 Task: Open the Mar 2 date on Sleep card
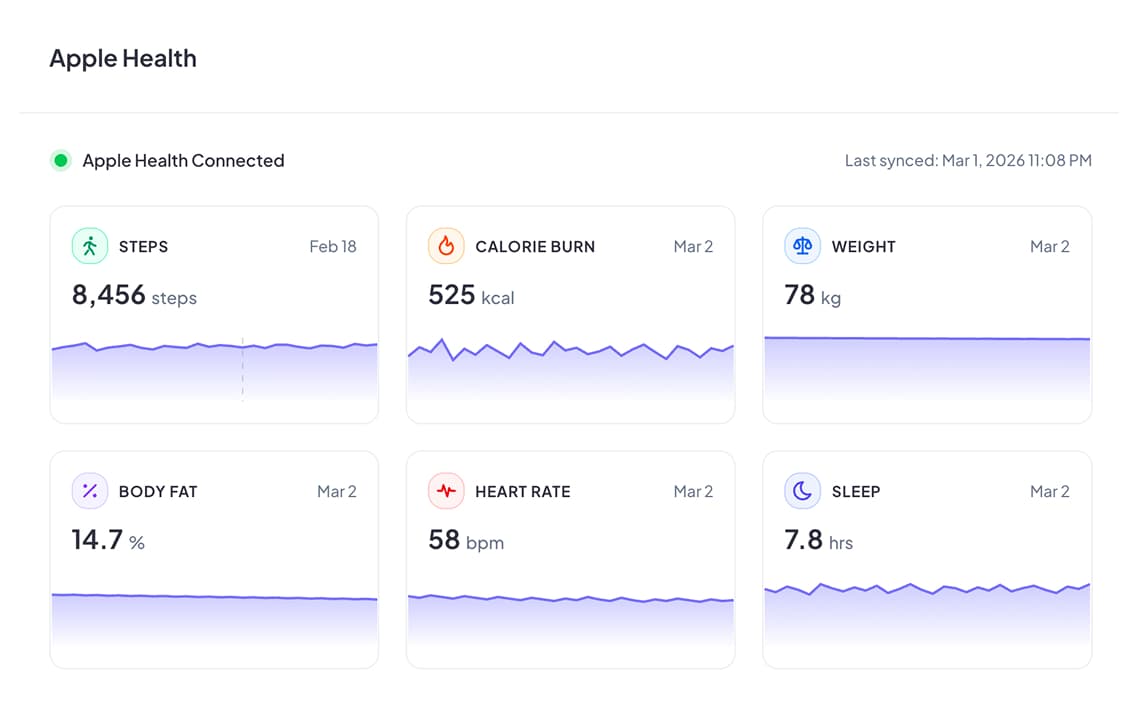pos(1050,491)
